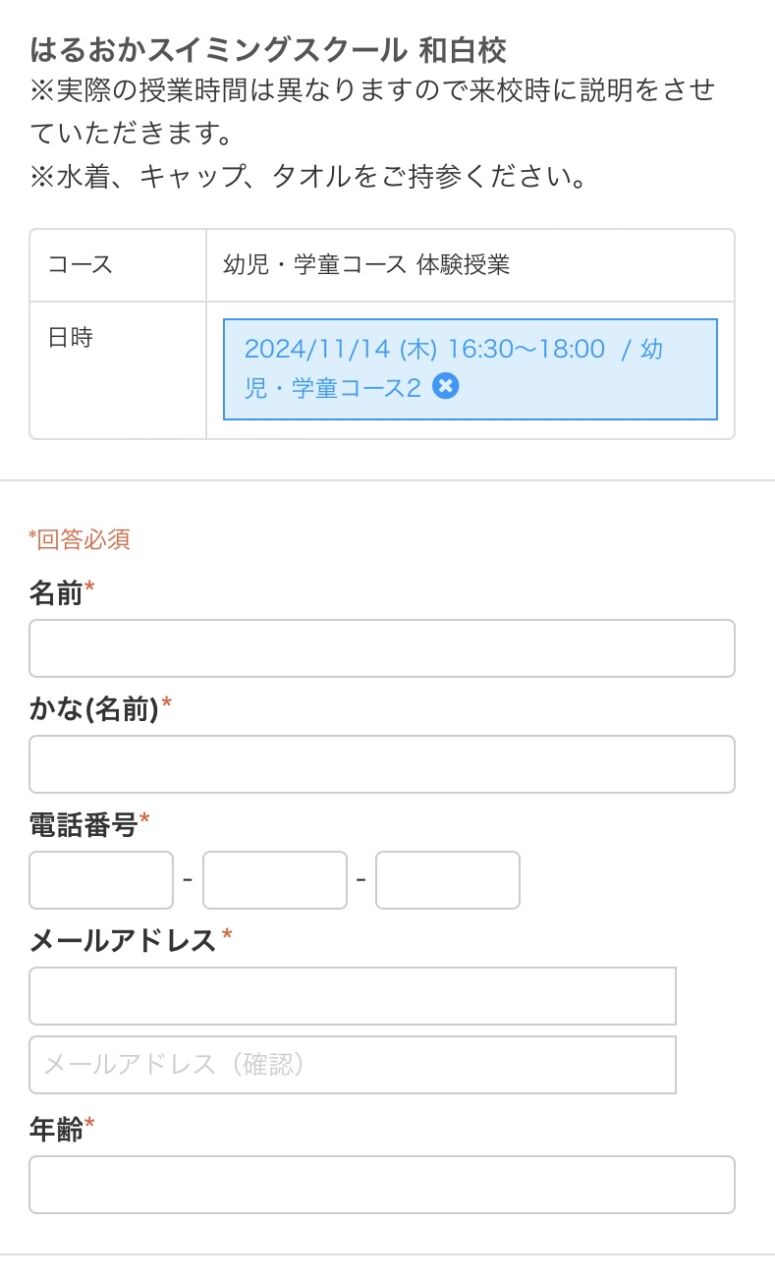Click the 幼児・学童コース 体験授業 cell
Image resolution: width=775 pixels, height=1280 pixels.
[470, 265]
